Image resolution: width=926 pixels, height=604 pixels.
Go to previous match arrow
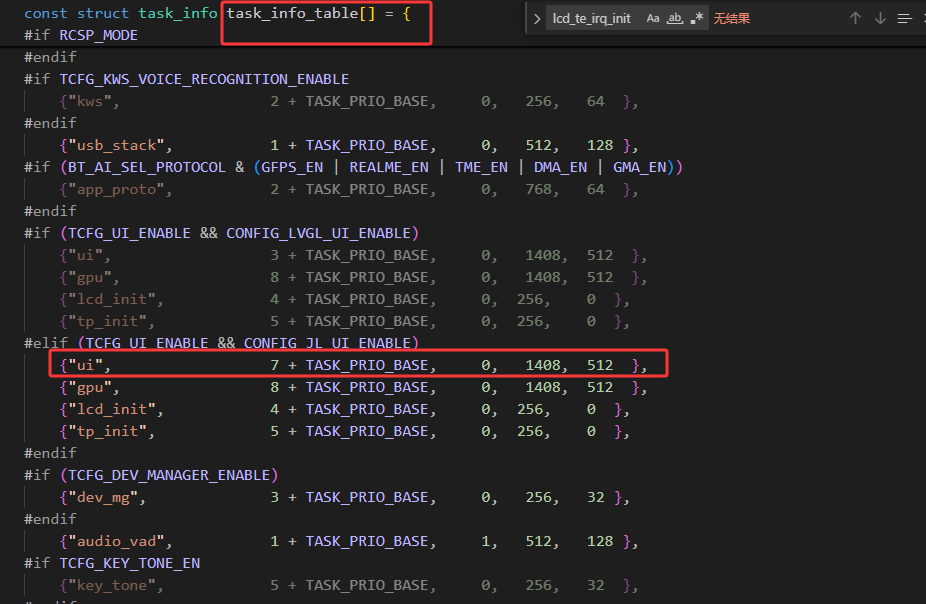pyautogui.click(x=855, y=18)
